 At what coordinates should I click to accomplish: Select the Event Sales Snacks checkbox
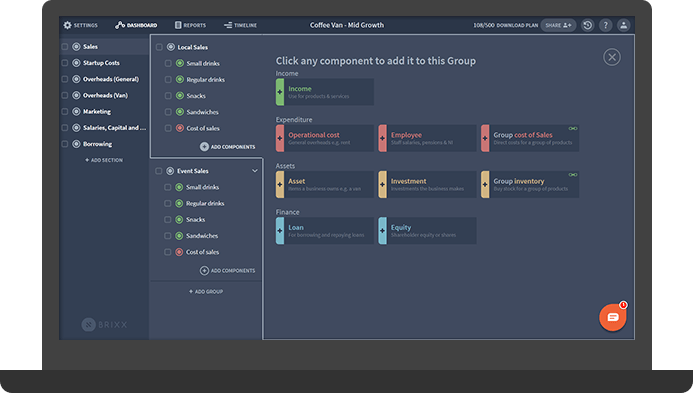coord(168,219)
